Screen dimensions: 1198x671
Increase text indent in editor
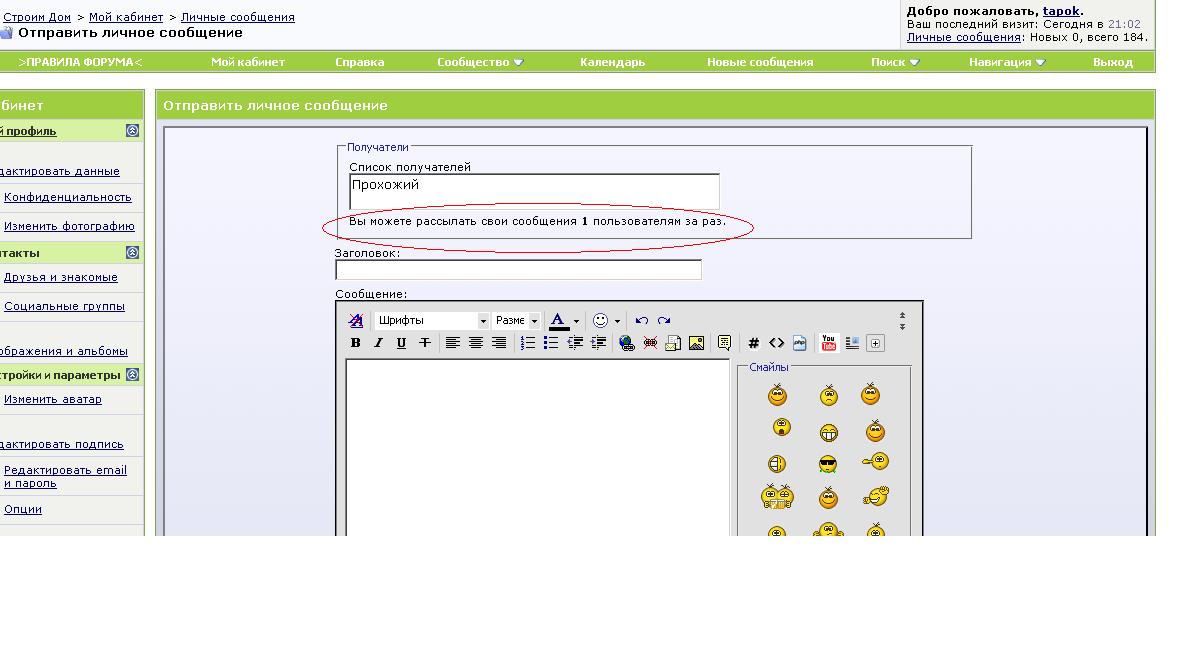pyautogui.click(x=598, y=343)
